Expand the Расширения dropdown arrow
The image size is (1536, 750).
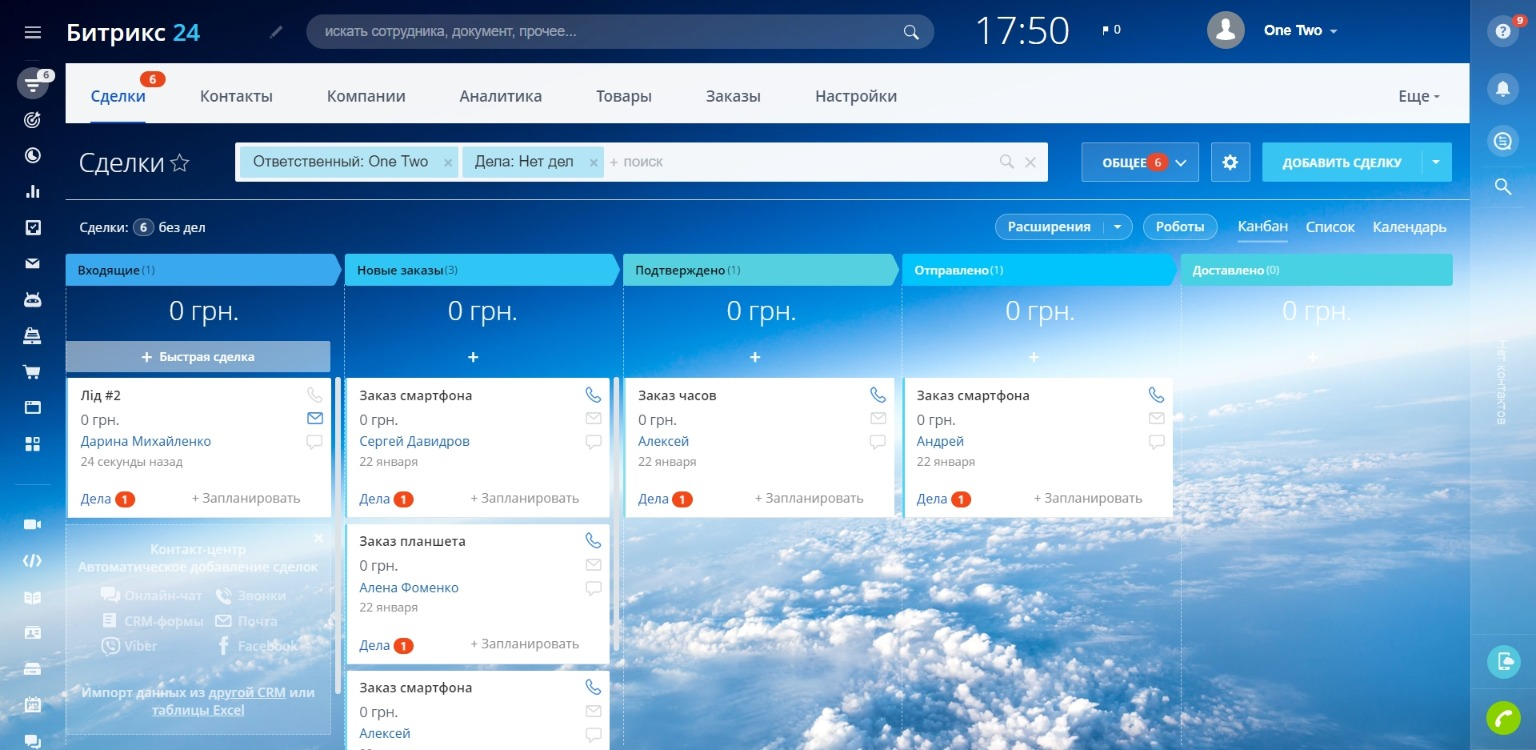1117,227
